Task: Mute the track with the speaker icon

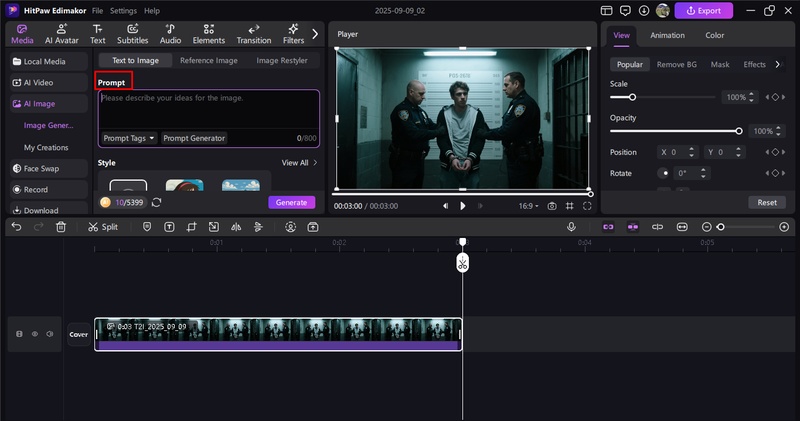Action: click(x=49, y=334)
